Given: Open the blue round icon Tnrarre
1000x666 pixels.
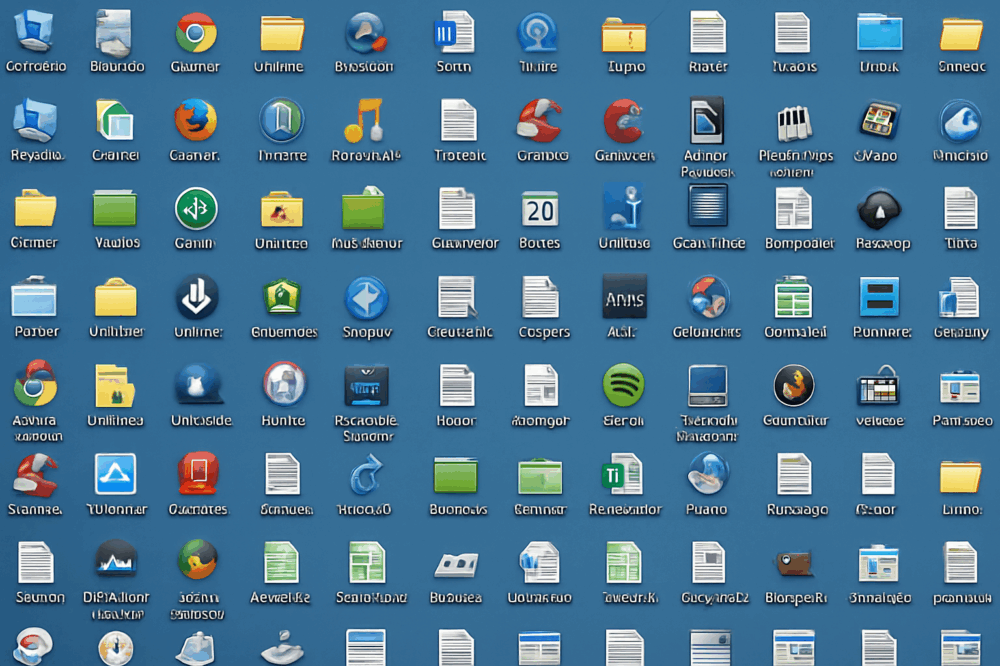Looking at the screenshot, I should (281, 120).
